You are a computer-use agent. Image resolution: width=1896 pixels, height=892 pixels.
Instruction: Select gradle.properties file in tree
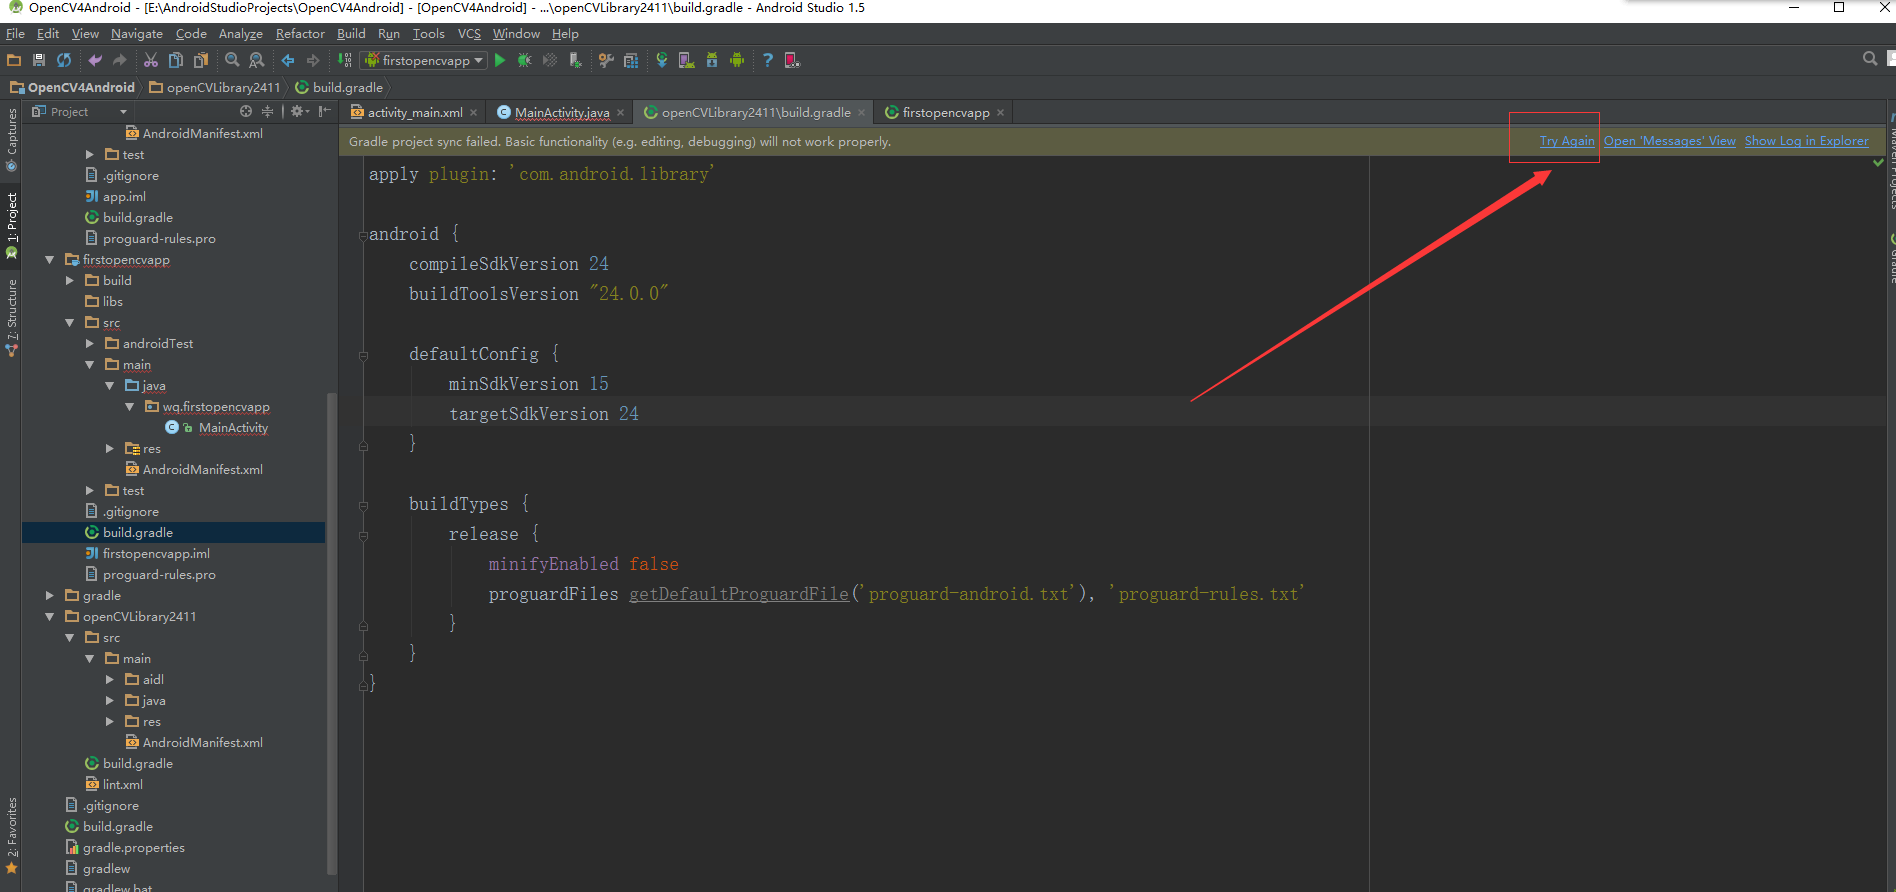pyautogui.click(x=133, y=848)
